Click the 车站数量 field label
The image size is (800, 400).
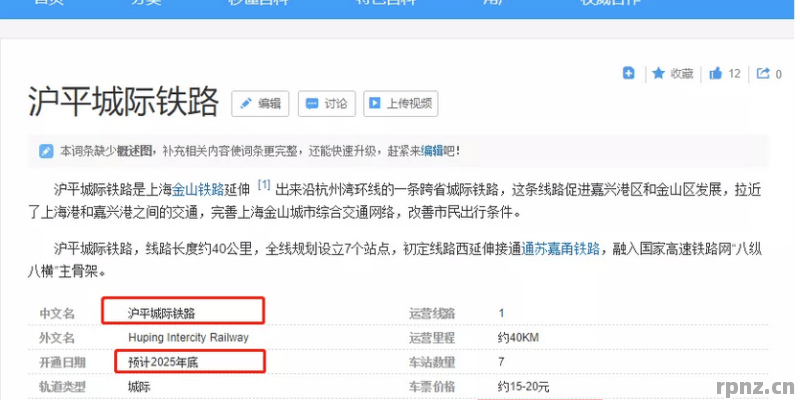pos(432,362)
